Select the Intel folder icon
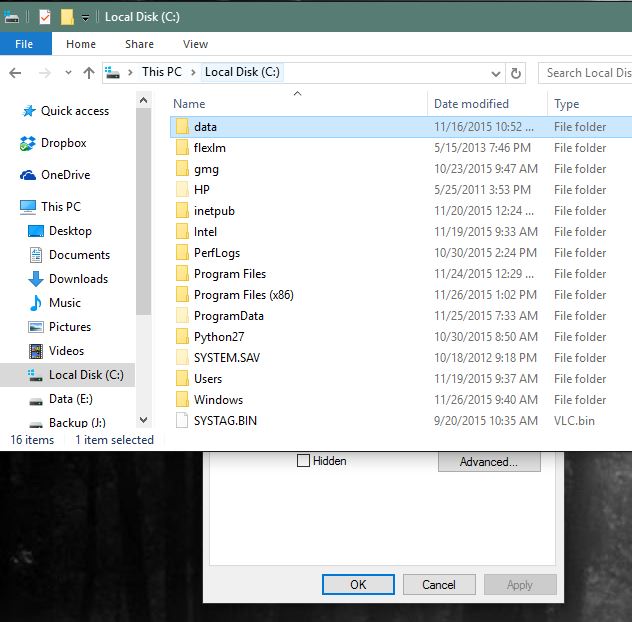 pos(182,231)
